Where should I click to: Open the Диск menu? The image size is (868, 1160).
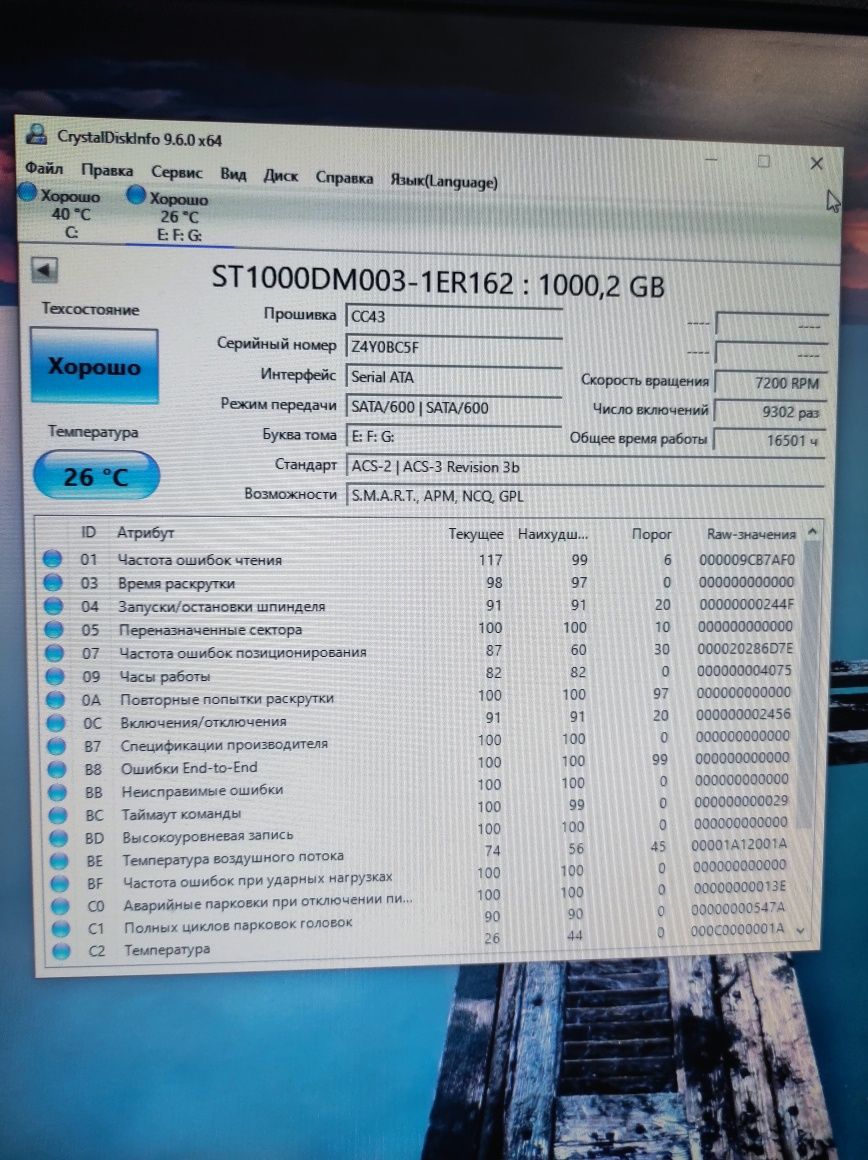click(280, 176)
